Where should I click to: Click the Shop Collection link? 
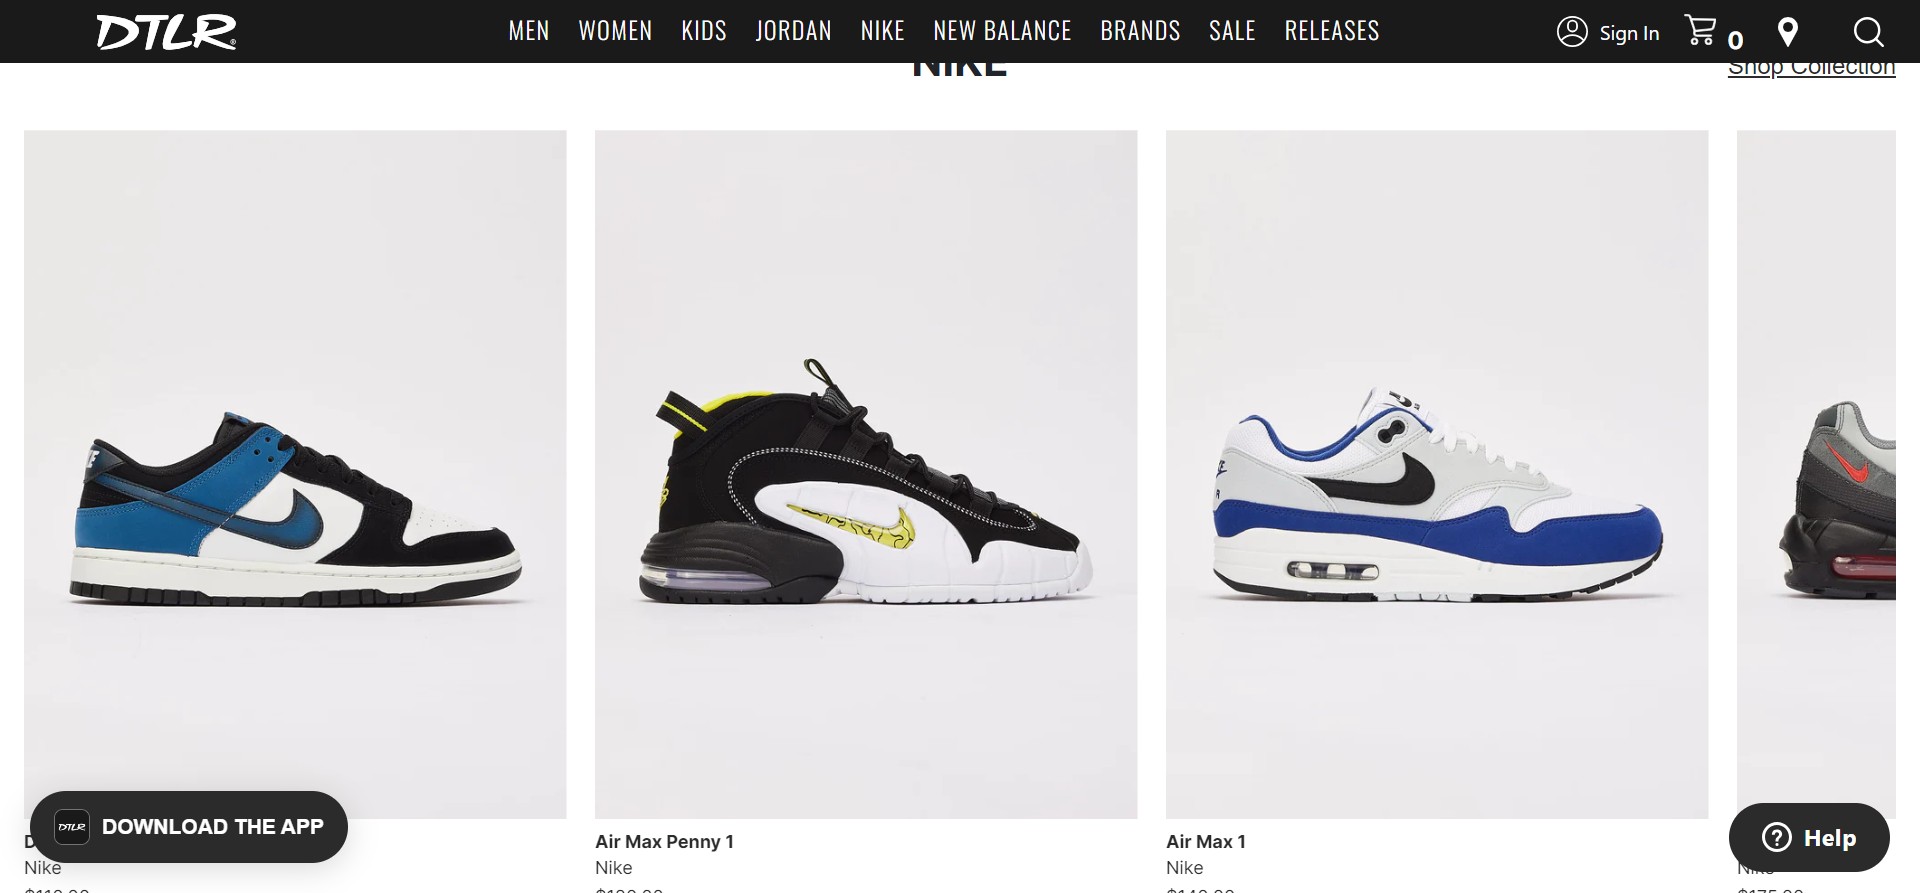[1811, 68]
